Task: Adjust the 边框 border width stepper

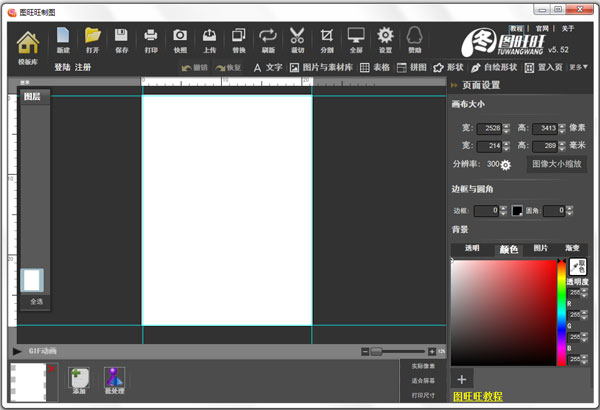Action: pos(503,211)
